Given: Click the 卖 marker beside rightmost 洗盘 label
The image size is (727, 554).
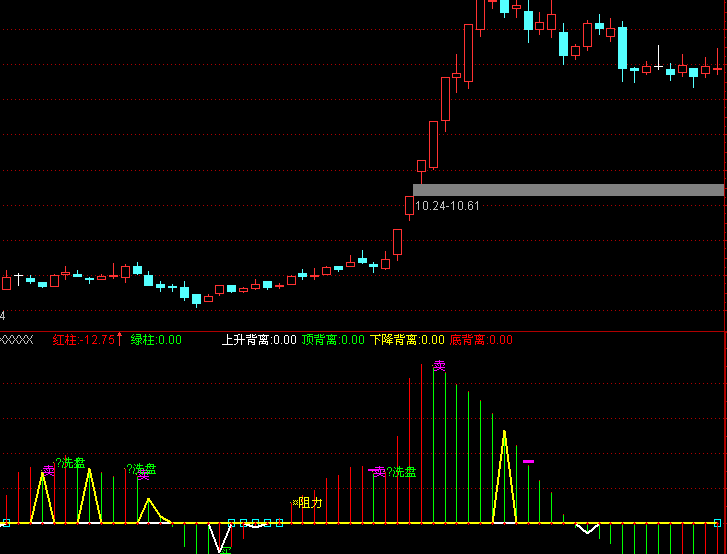Looking at the screenshot, I should (380, 472).
